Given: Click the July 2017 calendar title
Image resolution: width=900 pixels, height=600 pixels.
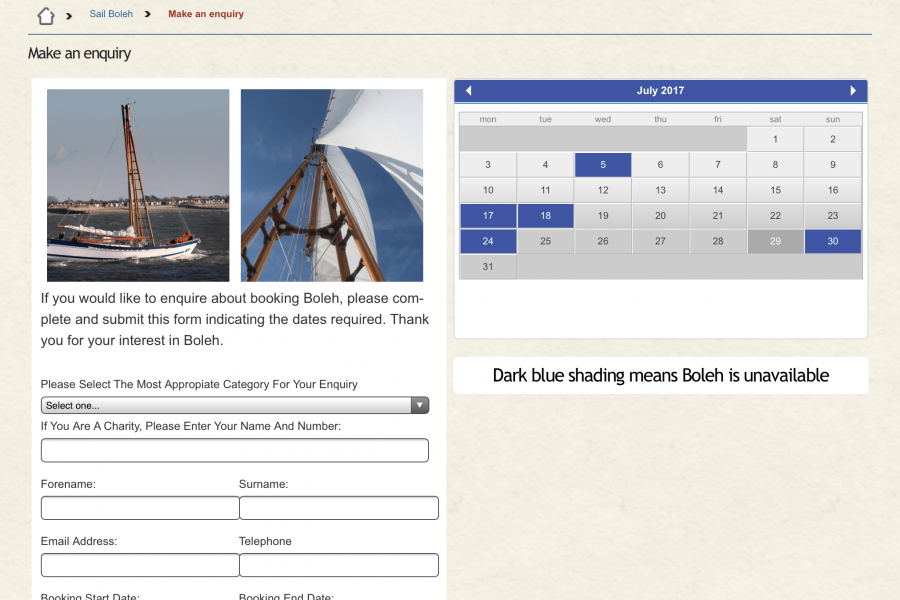Looking at the screenshot, I should 660,90.
